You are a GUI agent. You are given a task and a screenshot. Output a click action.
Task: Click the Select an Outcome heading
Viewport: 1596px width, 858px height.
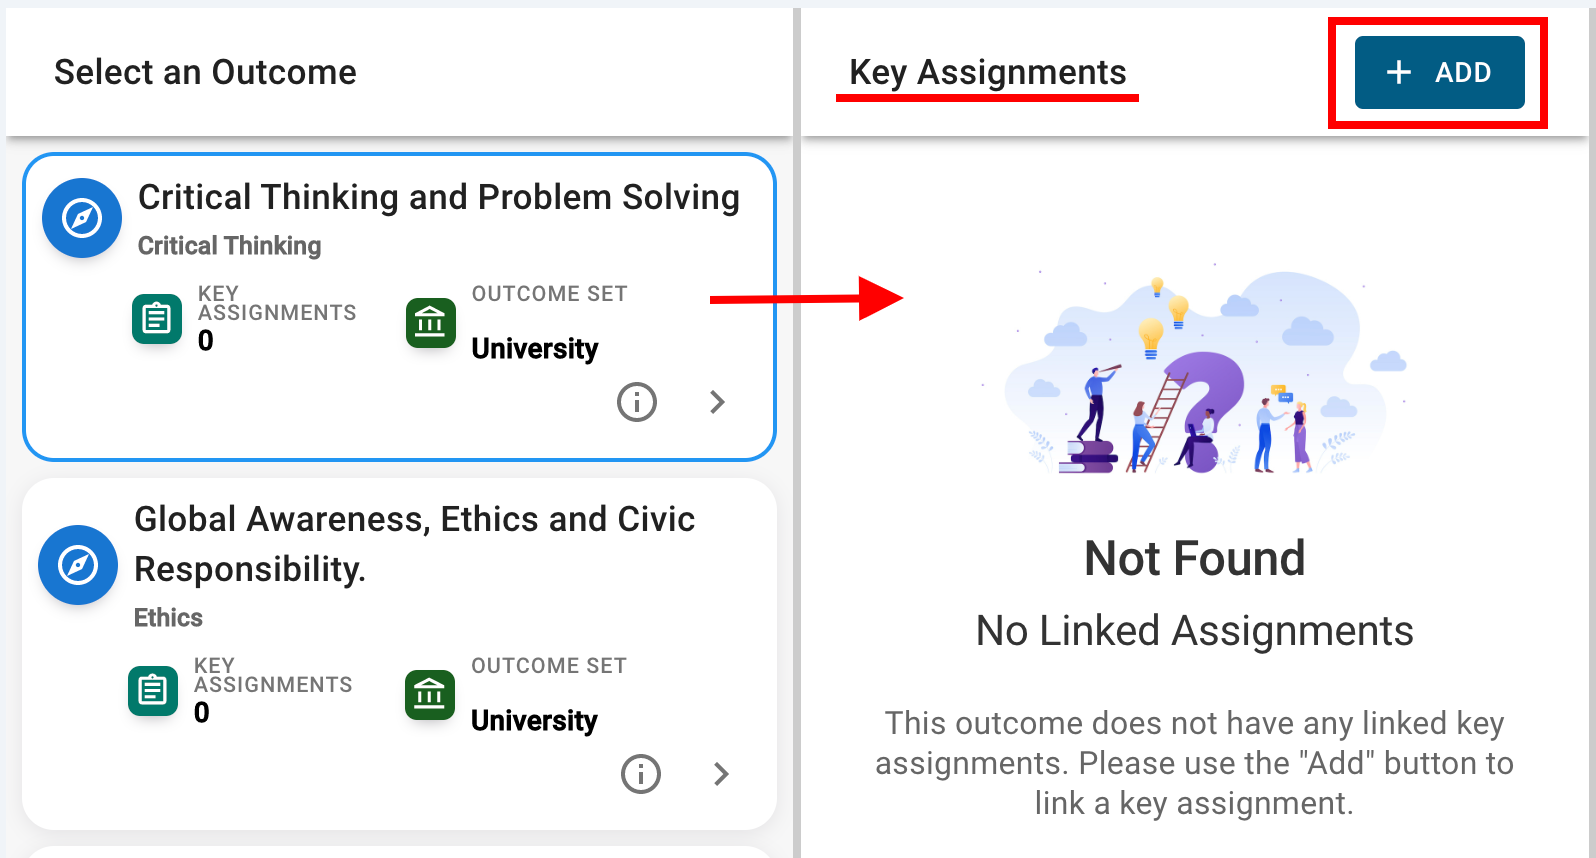point(205,72)
